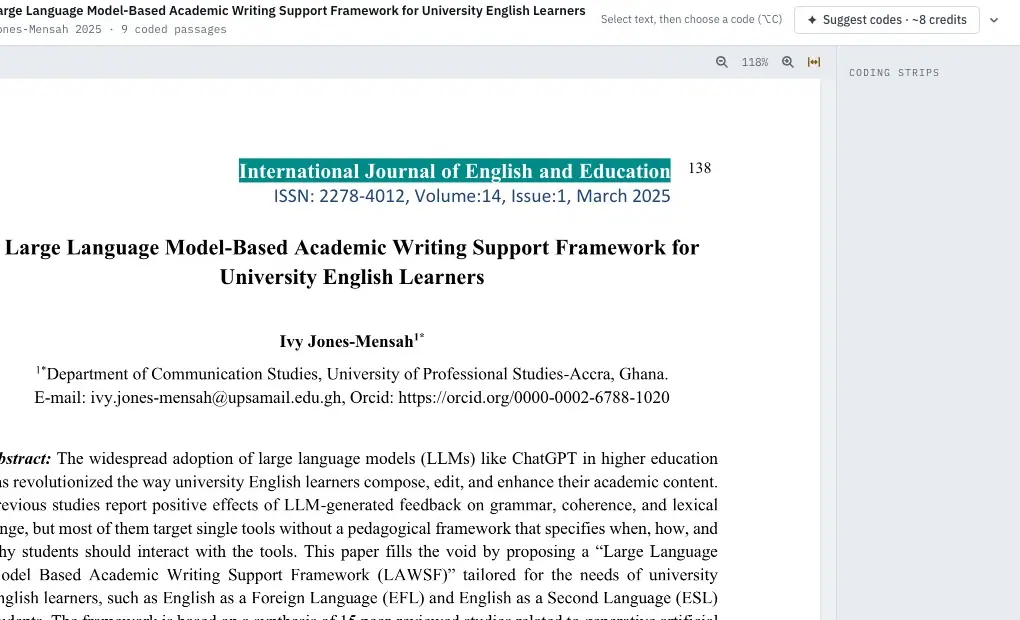Click the zoom in magnifier icon
The image size is (1020, 620).
click(788, 62)
